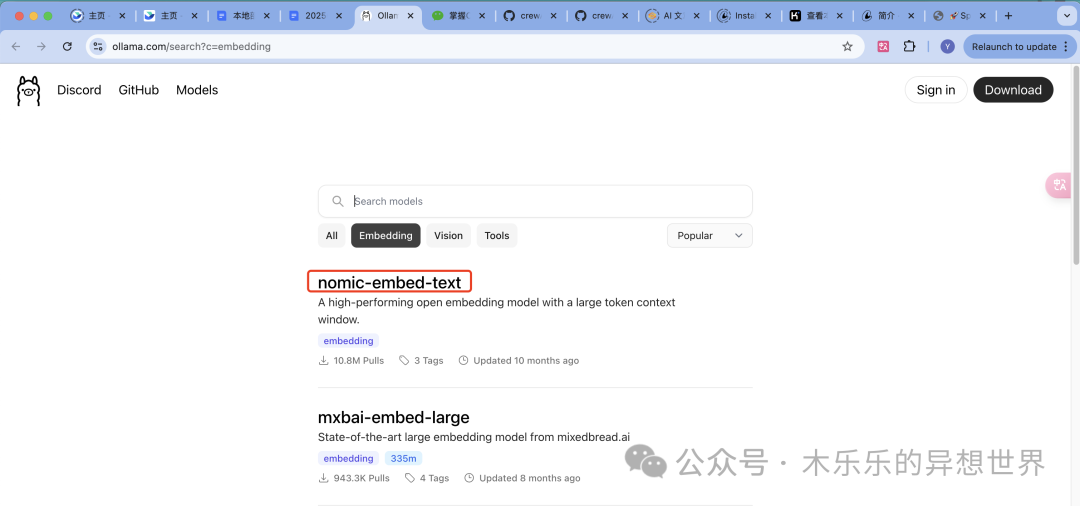This screenshot has width=1080, height=506.
Task: Open the Discord link
Action: [x=79, y=90]
